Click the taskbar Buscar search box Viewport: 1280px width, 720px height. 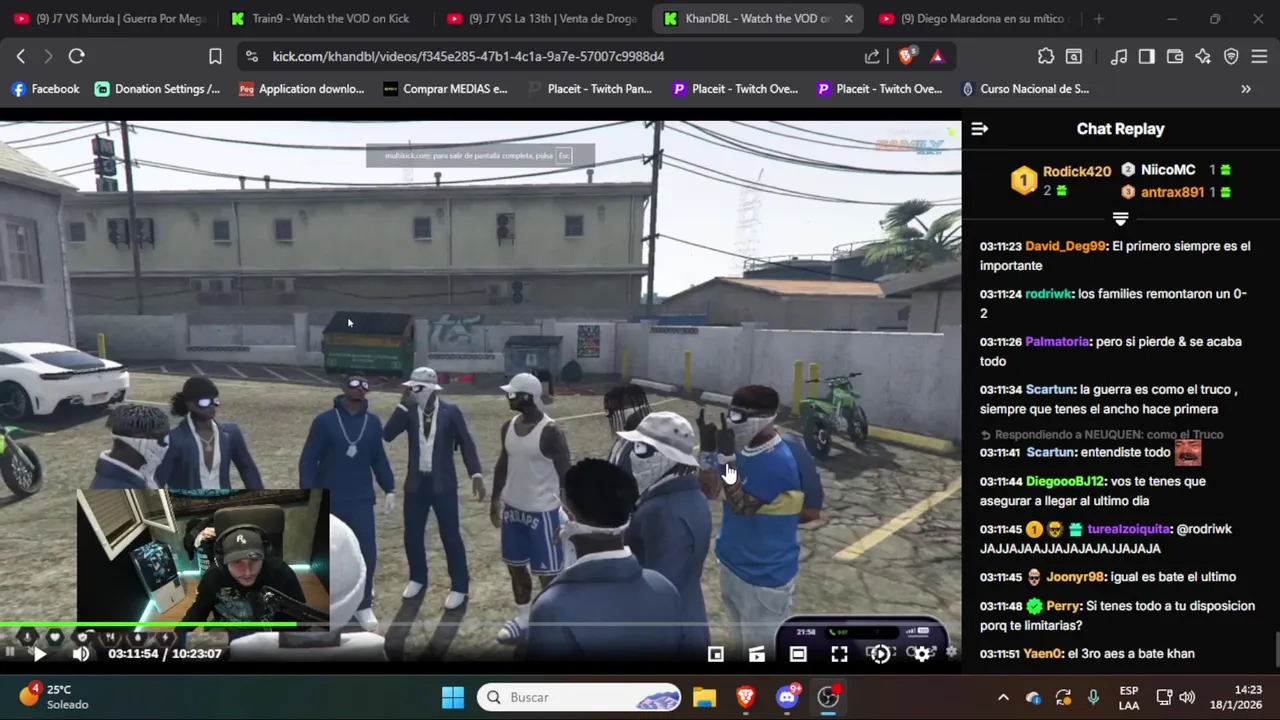(580, 697)
